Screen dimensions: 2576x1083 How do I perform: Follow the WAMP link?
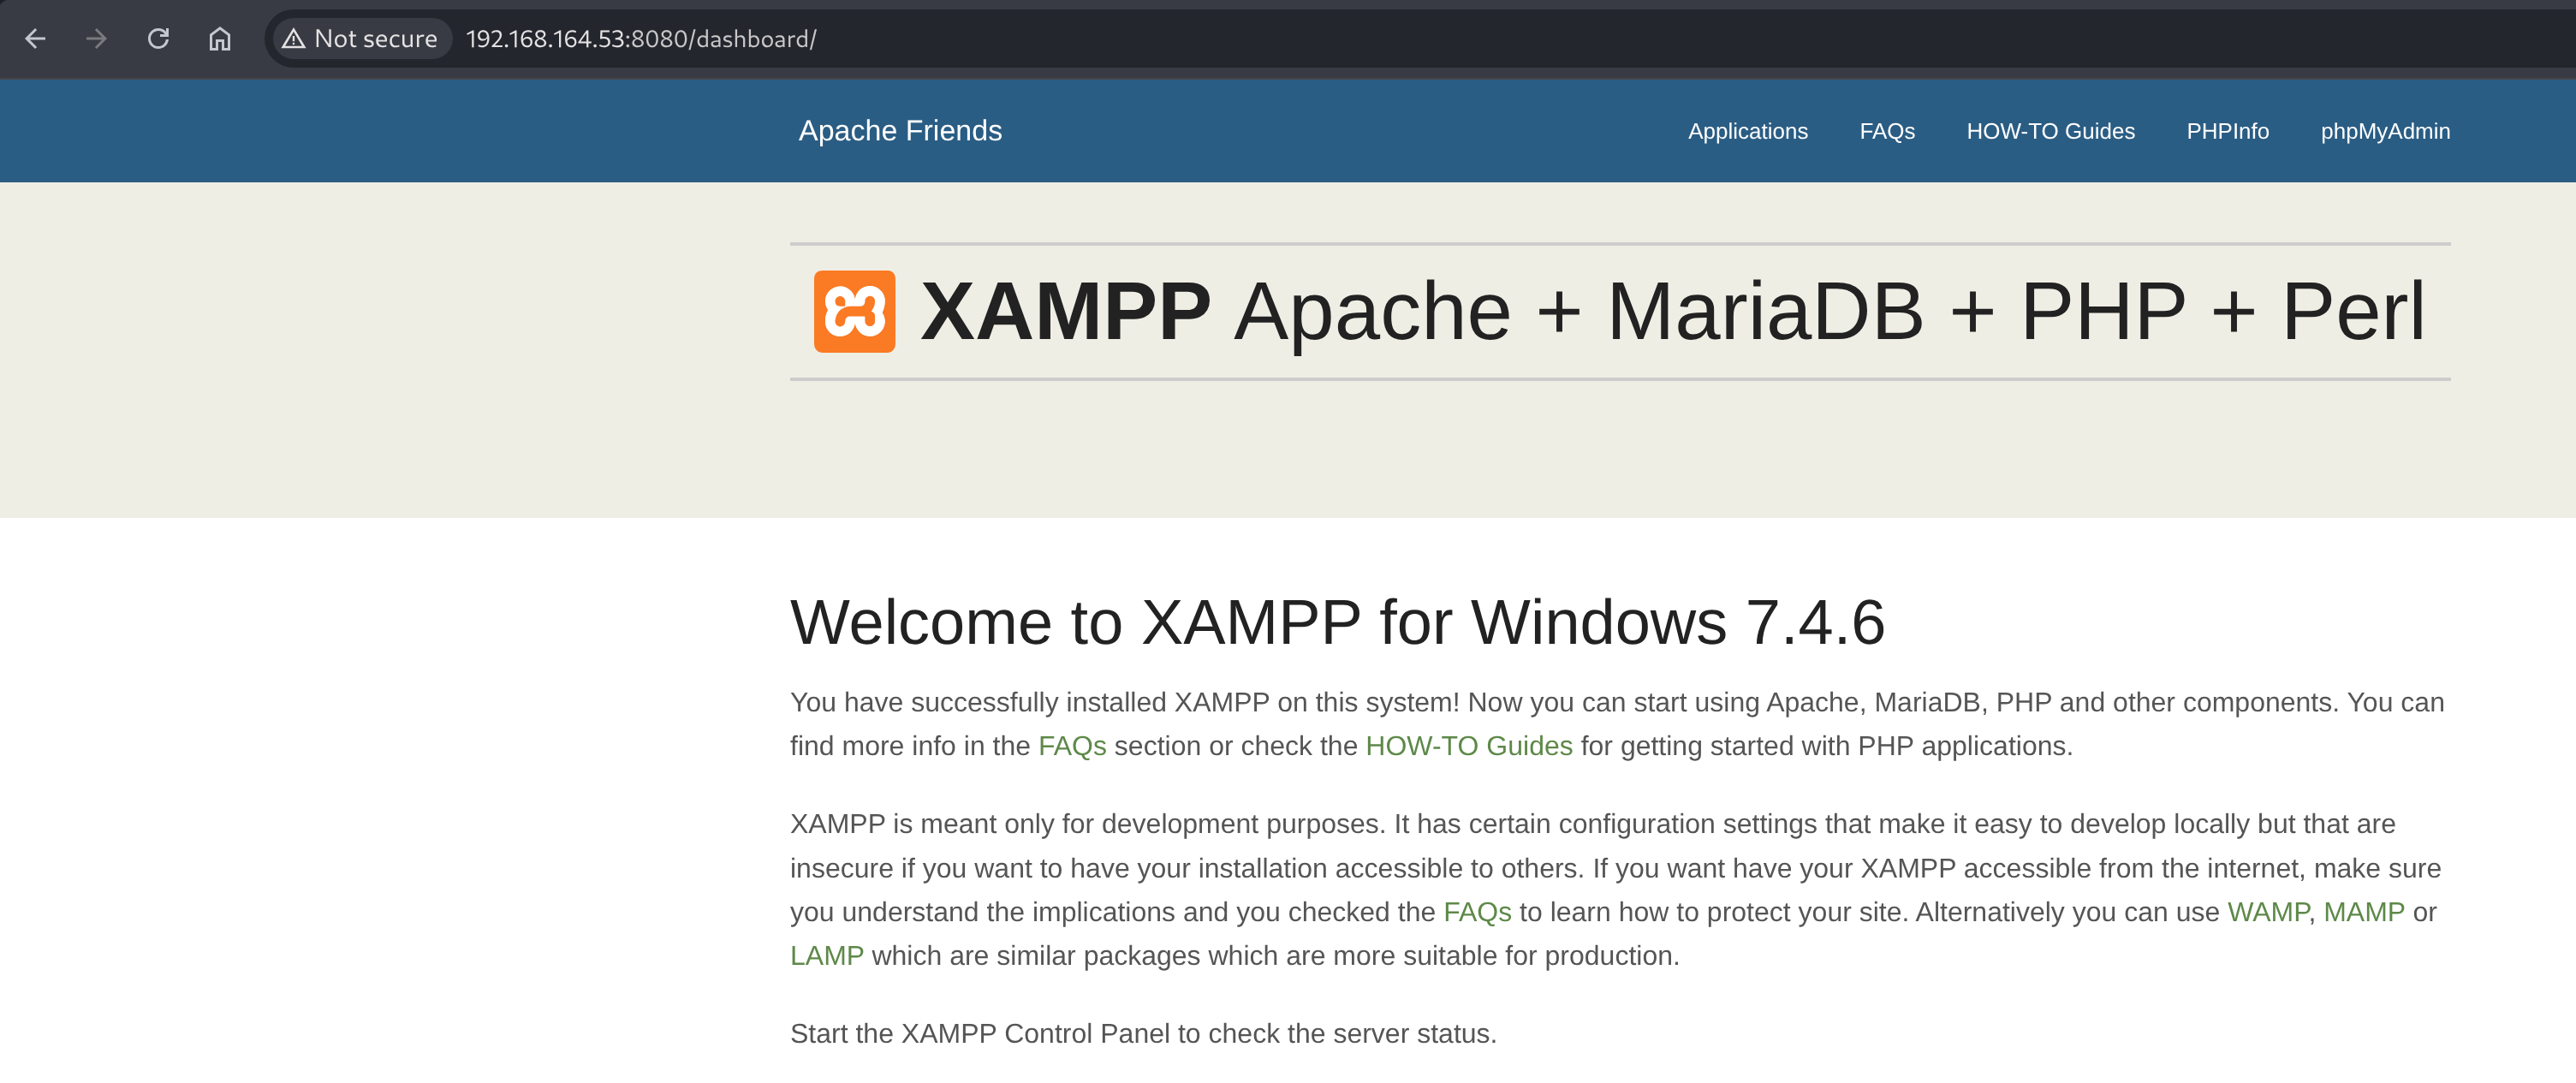click(x=2267, y=912)
